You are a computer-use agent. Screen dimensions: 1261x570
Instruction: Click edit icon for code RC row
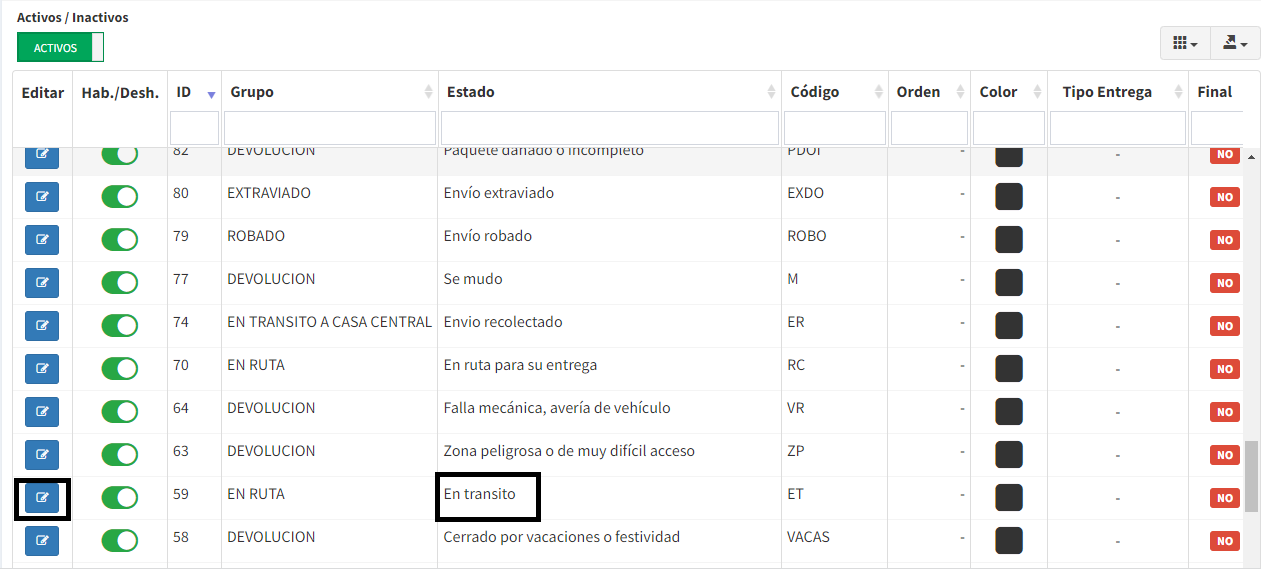pos(42,368)
